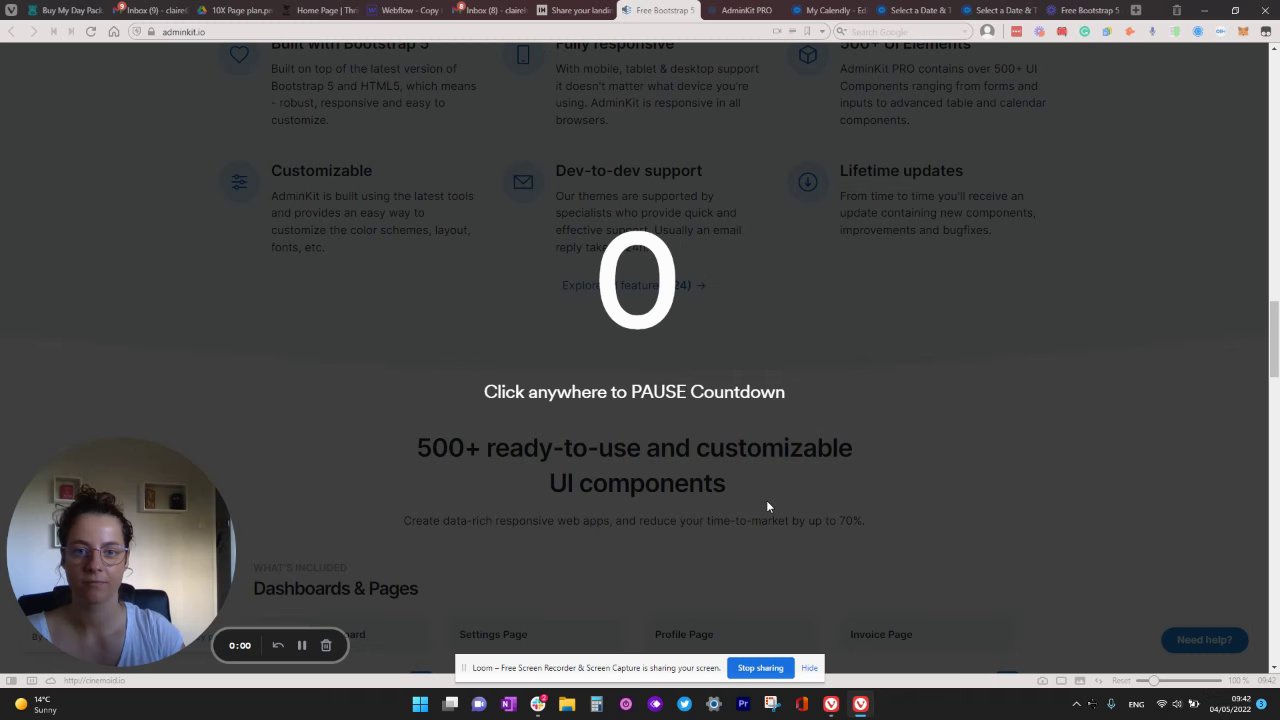Viewport: 1280px width, 720px height.
Task: Click the Stop sharing button
Action: (760, 668)
